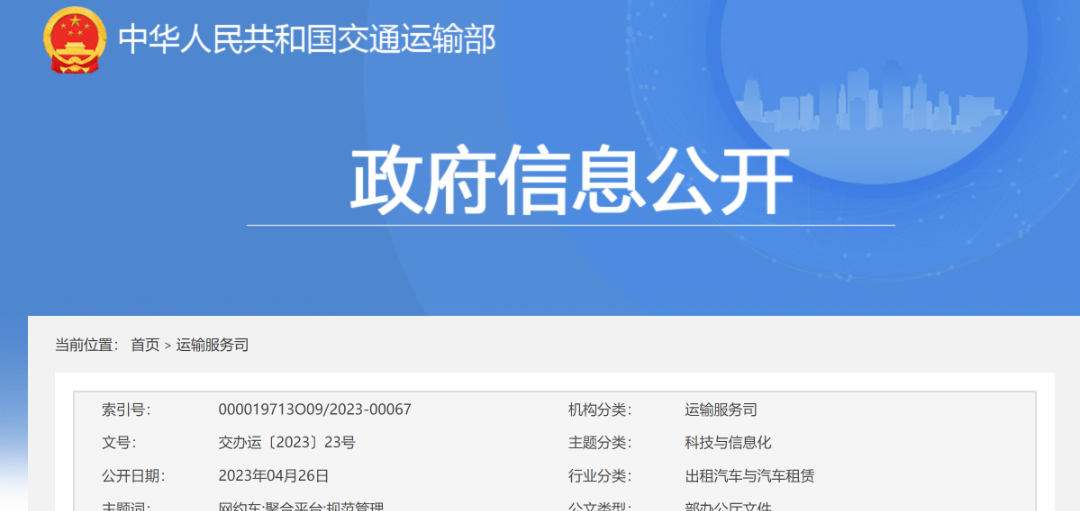This screenshot has width=1080, height=511.
Task: Click document number 交办运〔2023〕23号
Action: tap(287, 443)
